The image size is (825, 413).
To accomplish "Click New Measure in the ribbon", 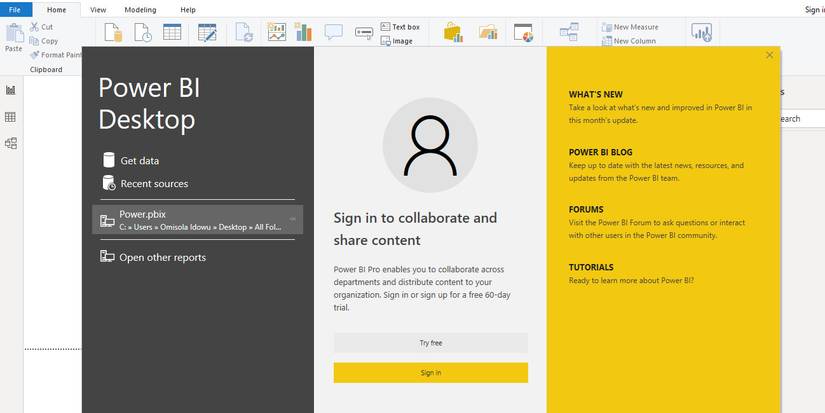I will (630, 27).
